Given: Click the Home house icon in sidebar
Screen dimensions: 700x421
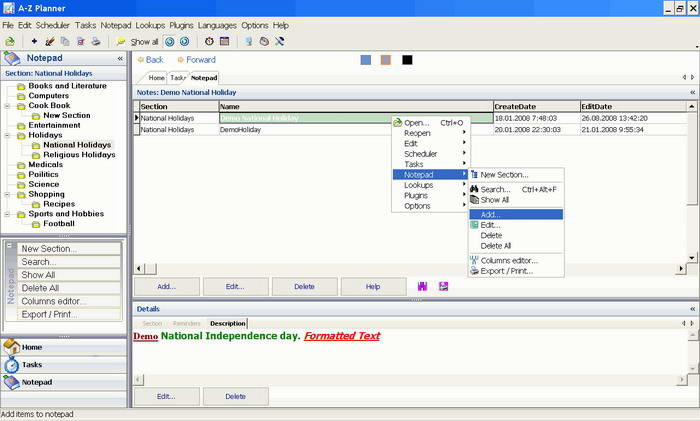Looking at the screenshot, I should coord(12,346).
